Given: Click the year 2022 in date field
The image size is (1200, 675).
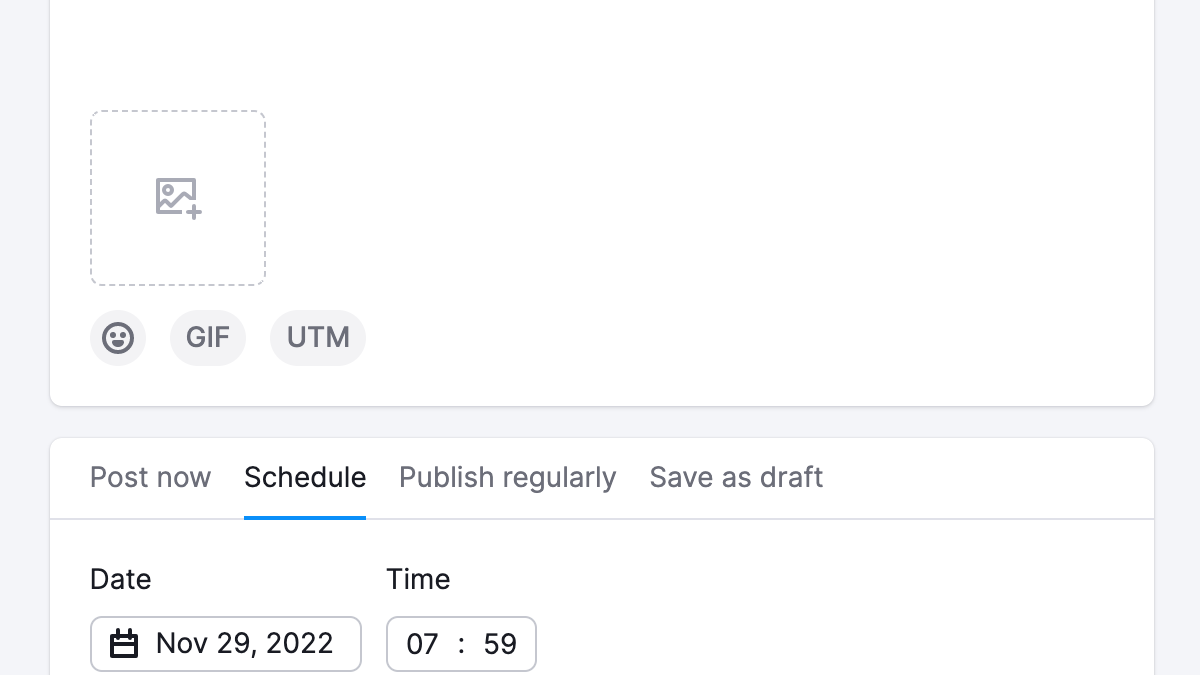Looking at the screenshot, I should [299, 643].
